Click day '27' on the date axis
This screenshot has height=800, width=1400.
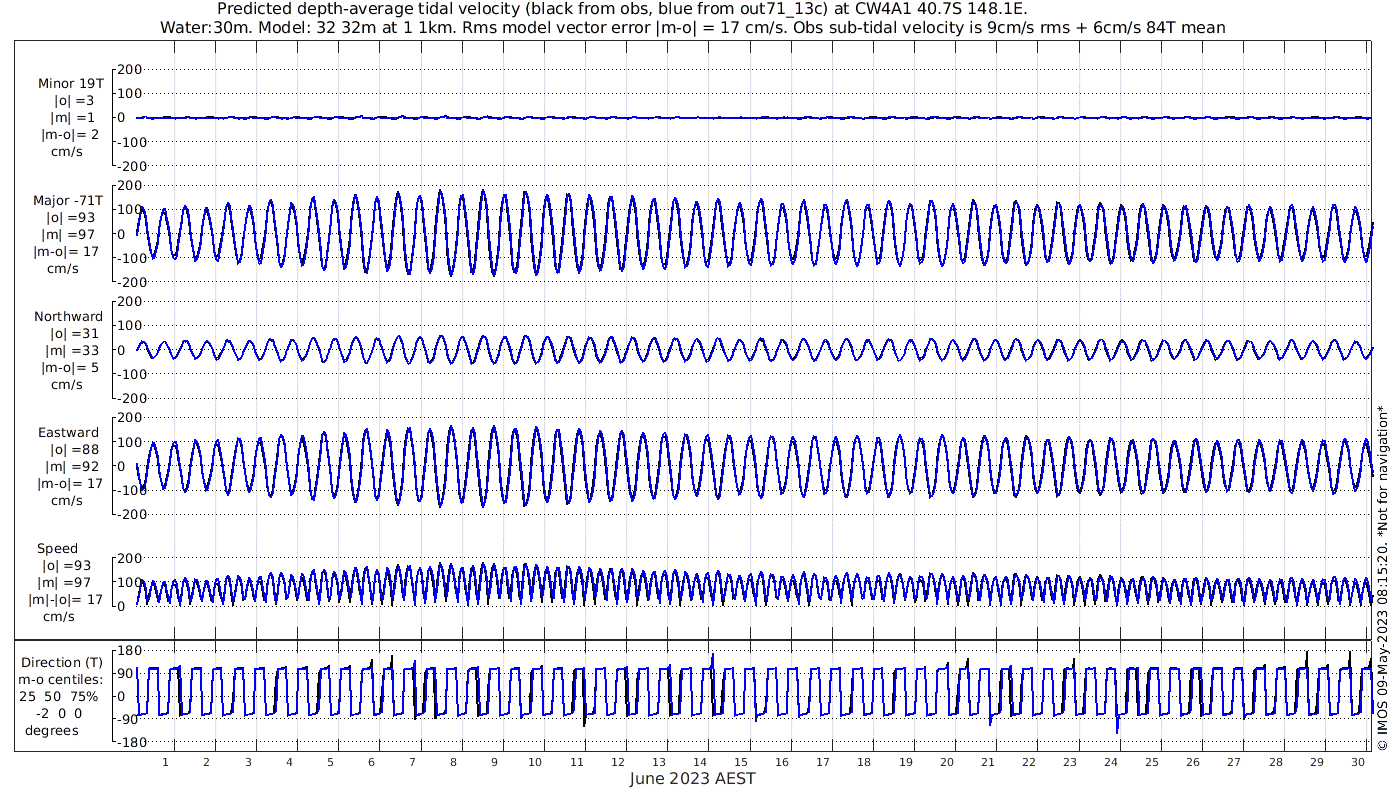[x=1234, y=762]
